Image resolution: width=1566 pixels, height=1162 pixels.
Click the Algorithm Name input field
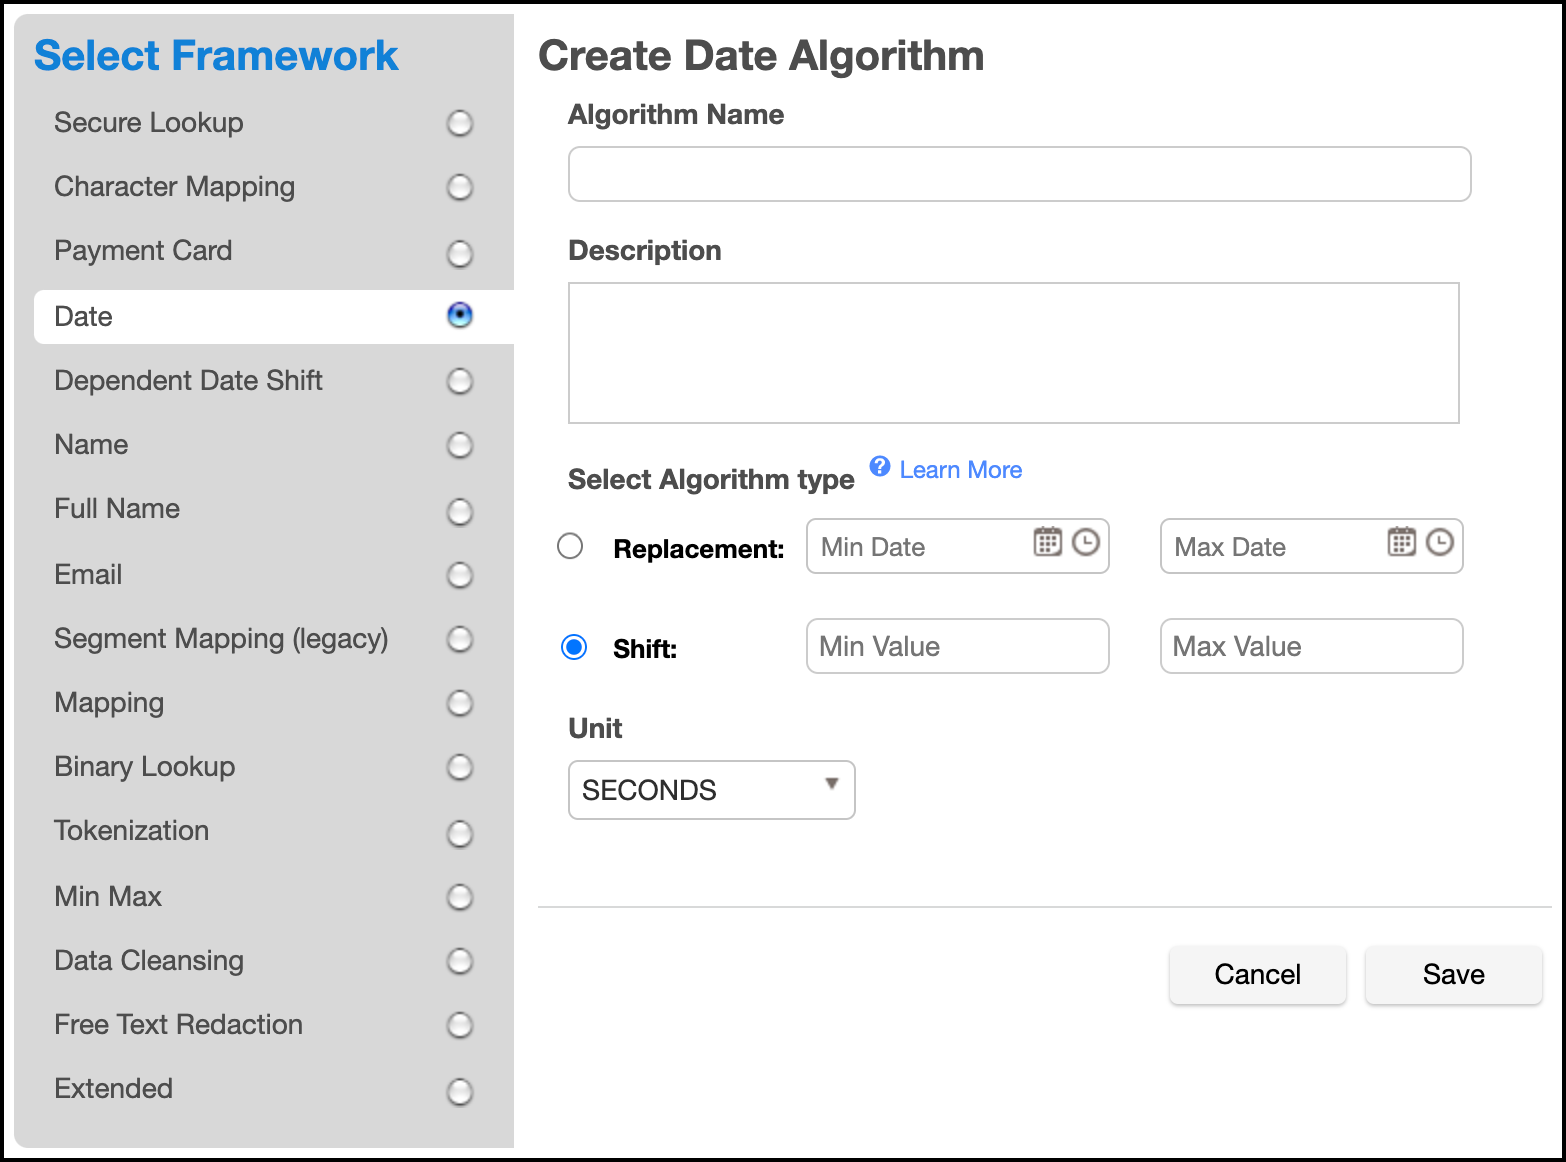[x=1018, y=174]
